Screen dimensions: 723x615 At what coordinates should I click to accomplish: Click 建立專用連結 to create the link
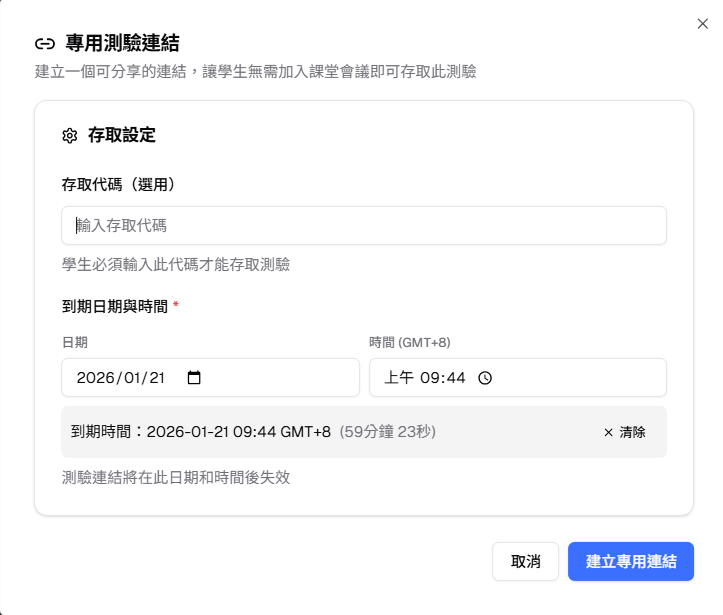pyautogui.click(x=631, y=561)
